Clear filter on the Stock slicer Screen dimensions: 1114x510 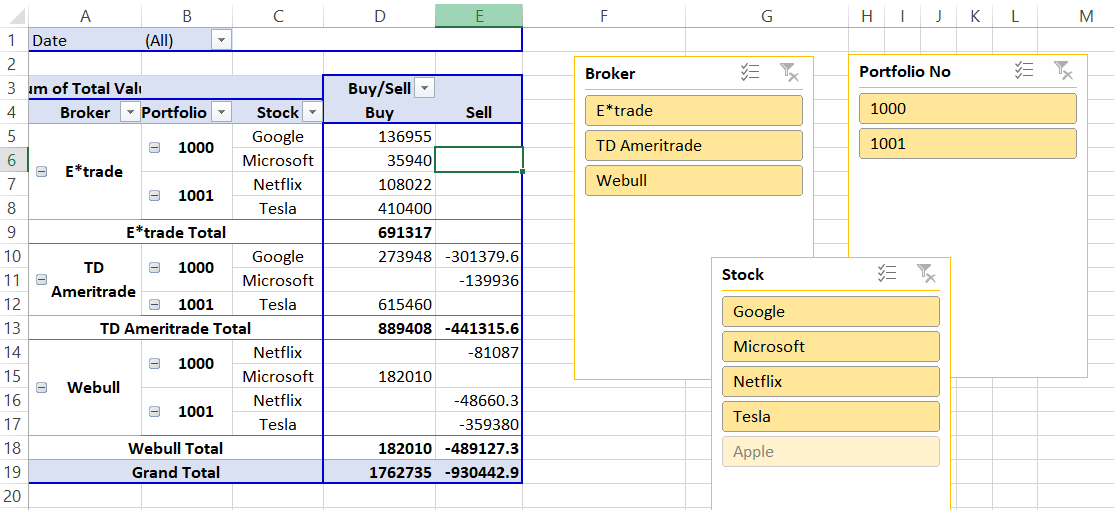coord(925,273)
